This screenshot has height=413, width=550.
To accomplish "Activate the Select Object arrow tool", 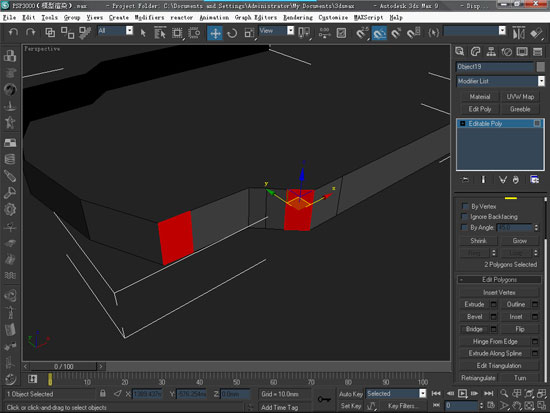I will click(x=143, y=33).
